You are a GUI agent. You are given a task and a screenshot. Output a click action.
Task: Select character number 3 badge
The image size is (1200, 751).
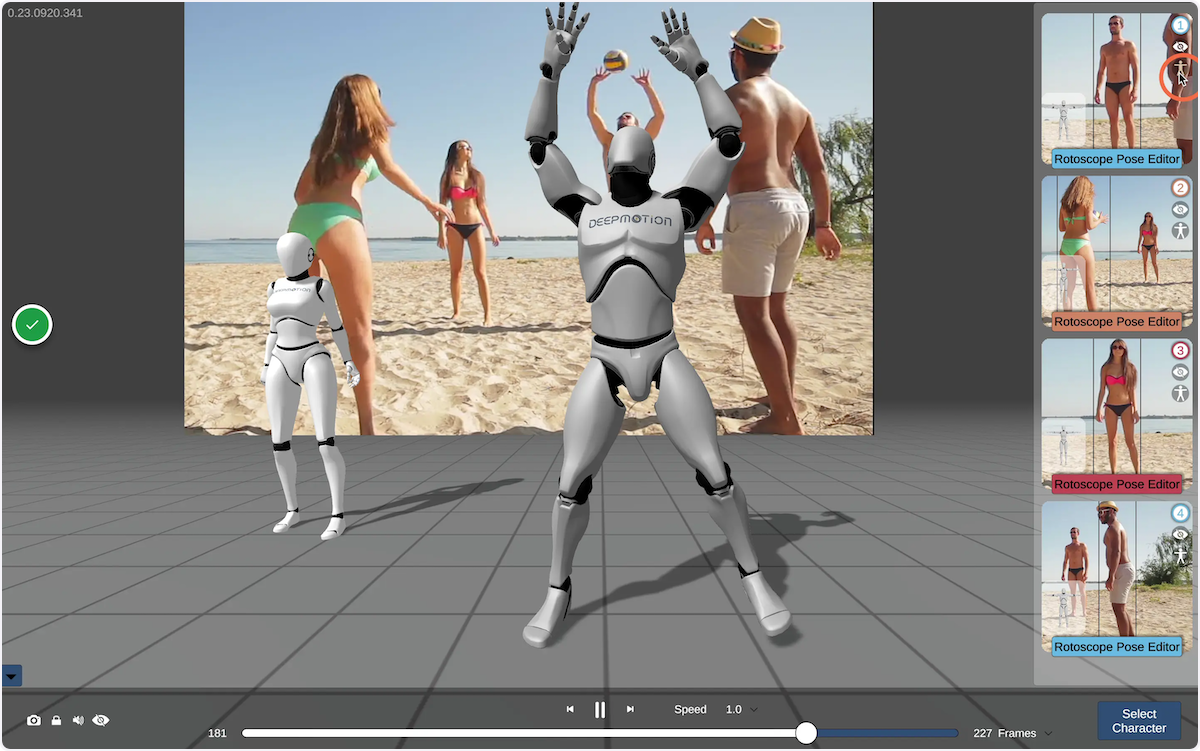point(1180,351)
